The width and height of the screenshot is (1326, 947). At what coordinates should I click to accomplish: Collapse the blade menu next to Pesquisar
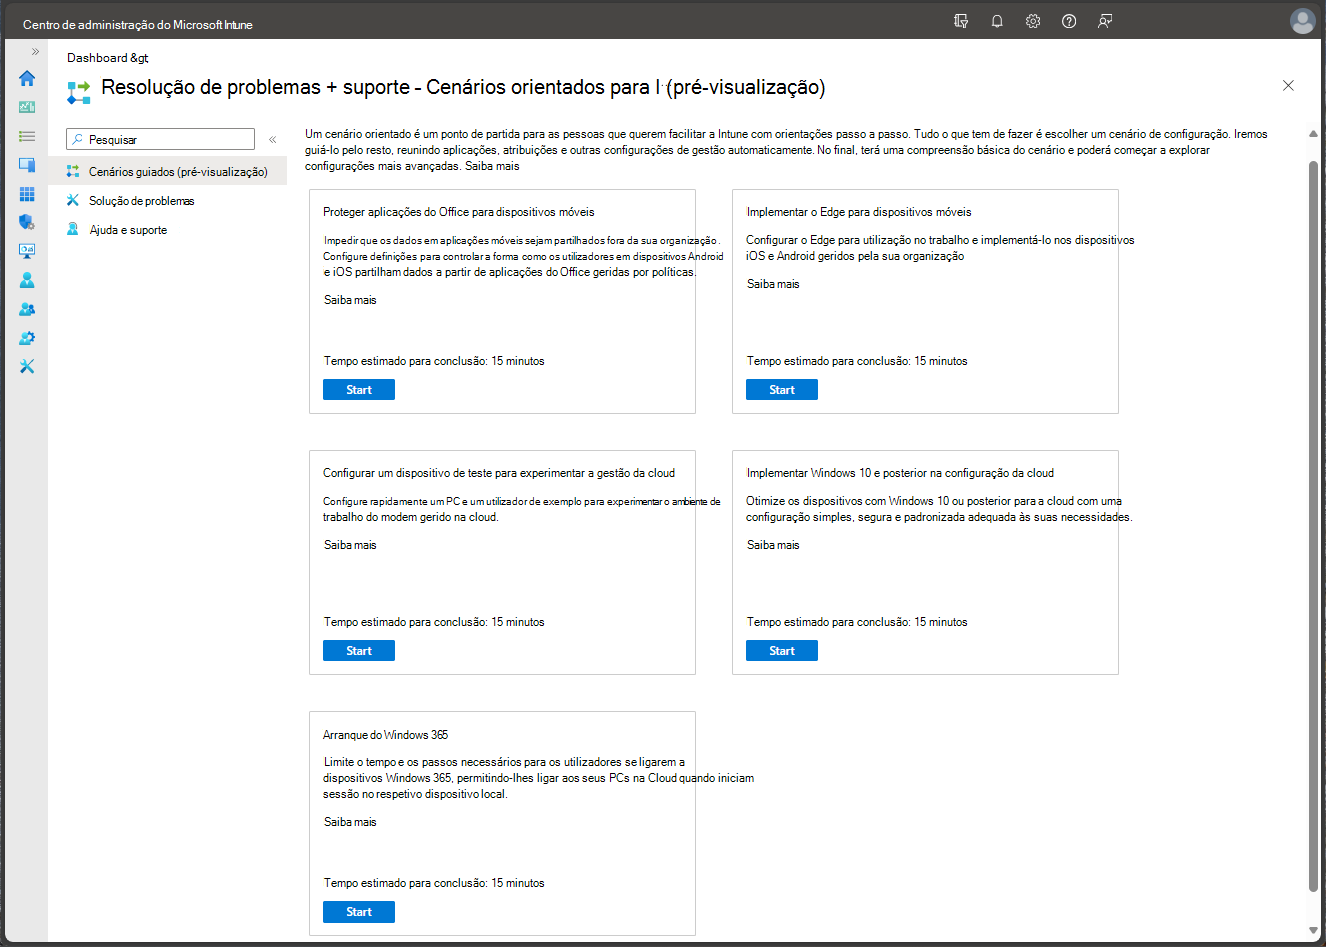(x=272, y=140)
